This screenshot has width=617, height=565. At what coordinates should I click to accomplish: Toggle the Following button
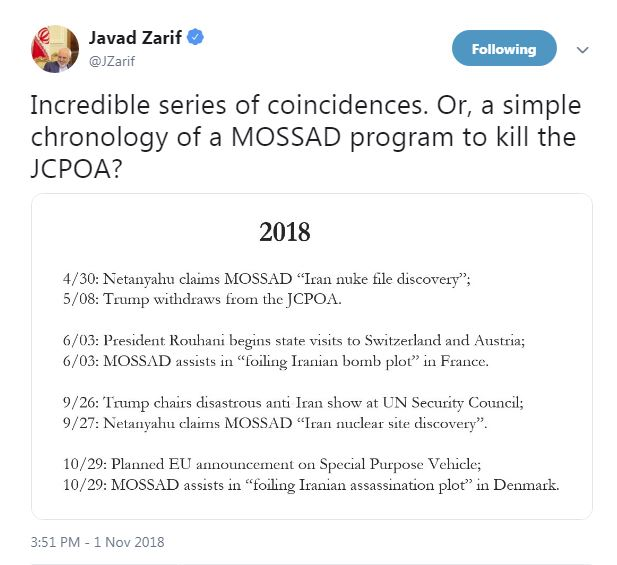pos(504,49)
